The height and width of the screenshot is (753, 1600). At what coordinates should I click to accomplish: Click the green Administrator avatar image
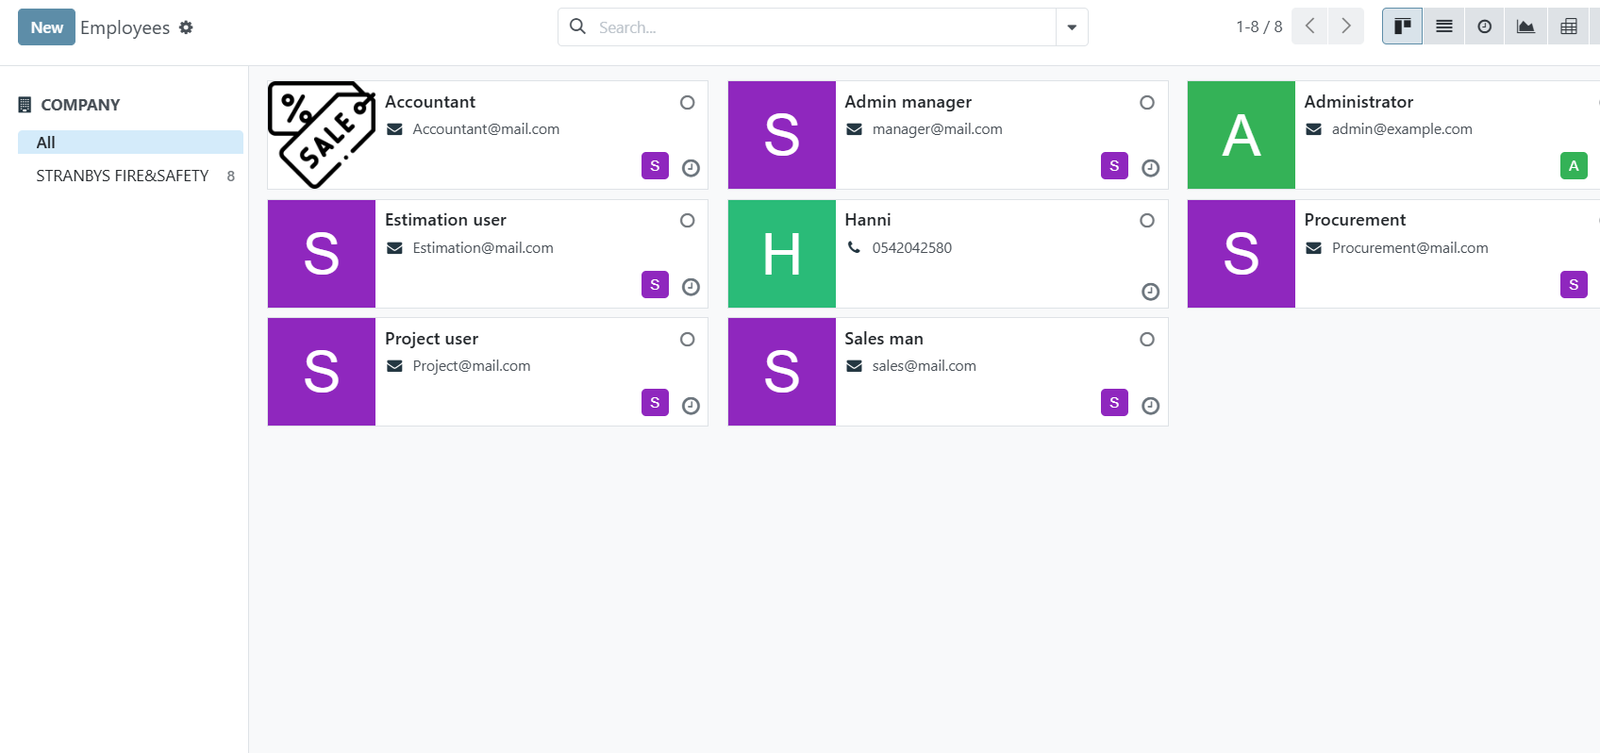pyautogui.click(x=1241, y=135)
